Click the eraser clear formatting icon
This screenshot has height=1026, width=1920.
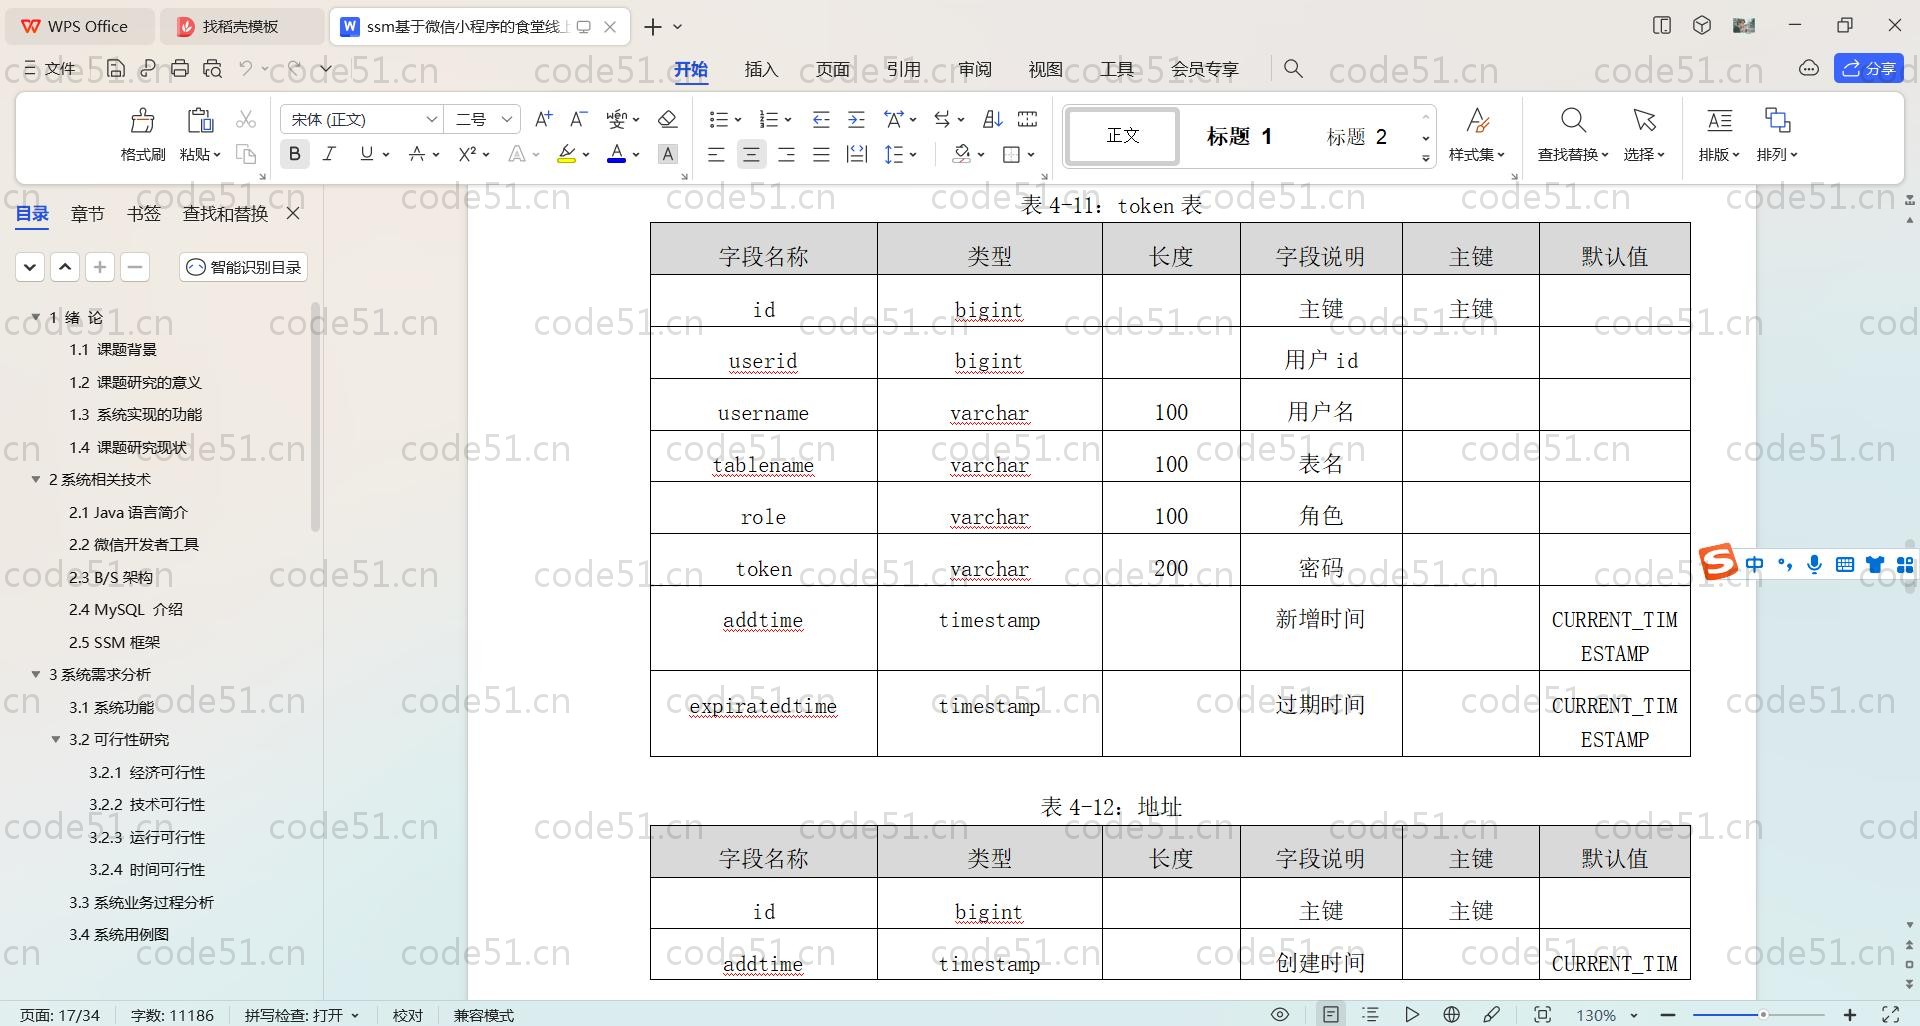pyautogui.click(x=668, y=120)
